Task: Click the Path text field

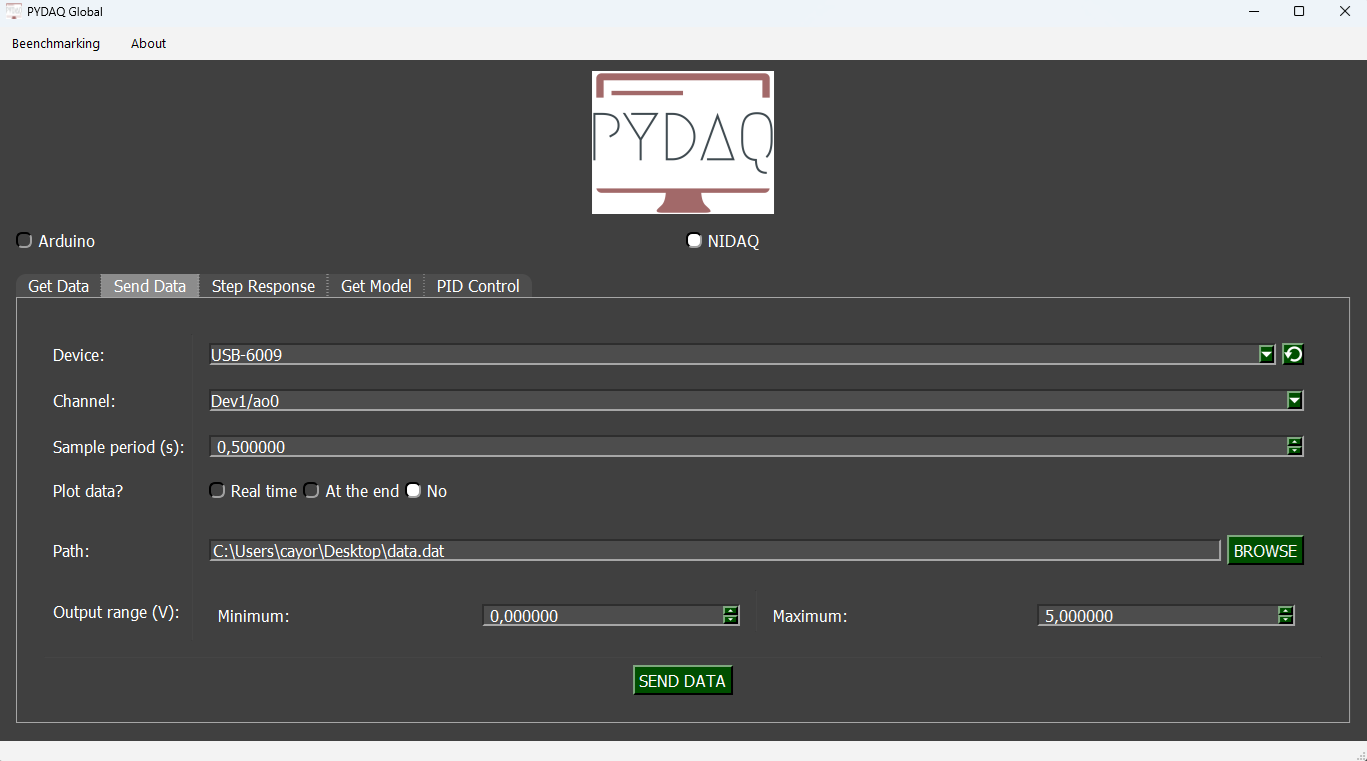Action: click(x=714, y=551)
